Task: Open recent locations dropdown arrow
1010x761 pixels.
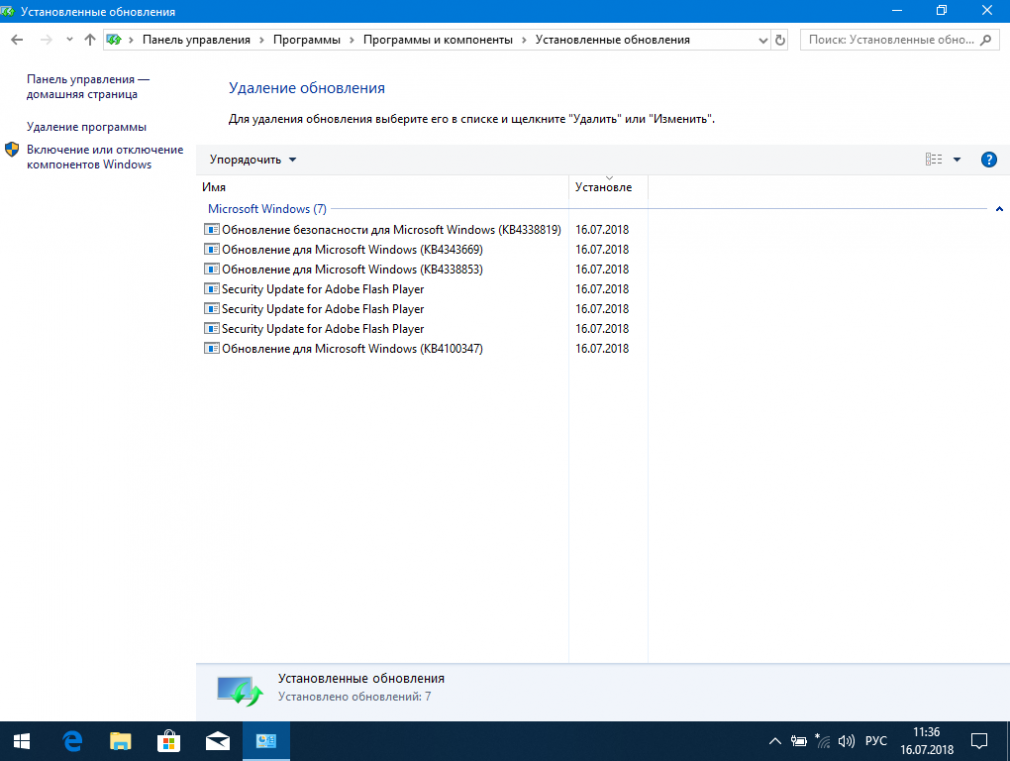Action: [x=69, y=40]
